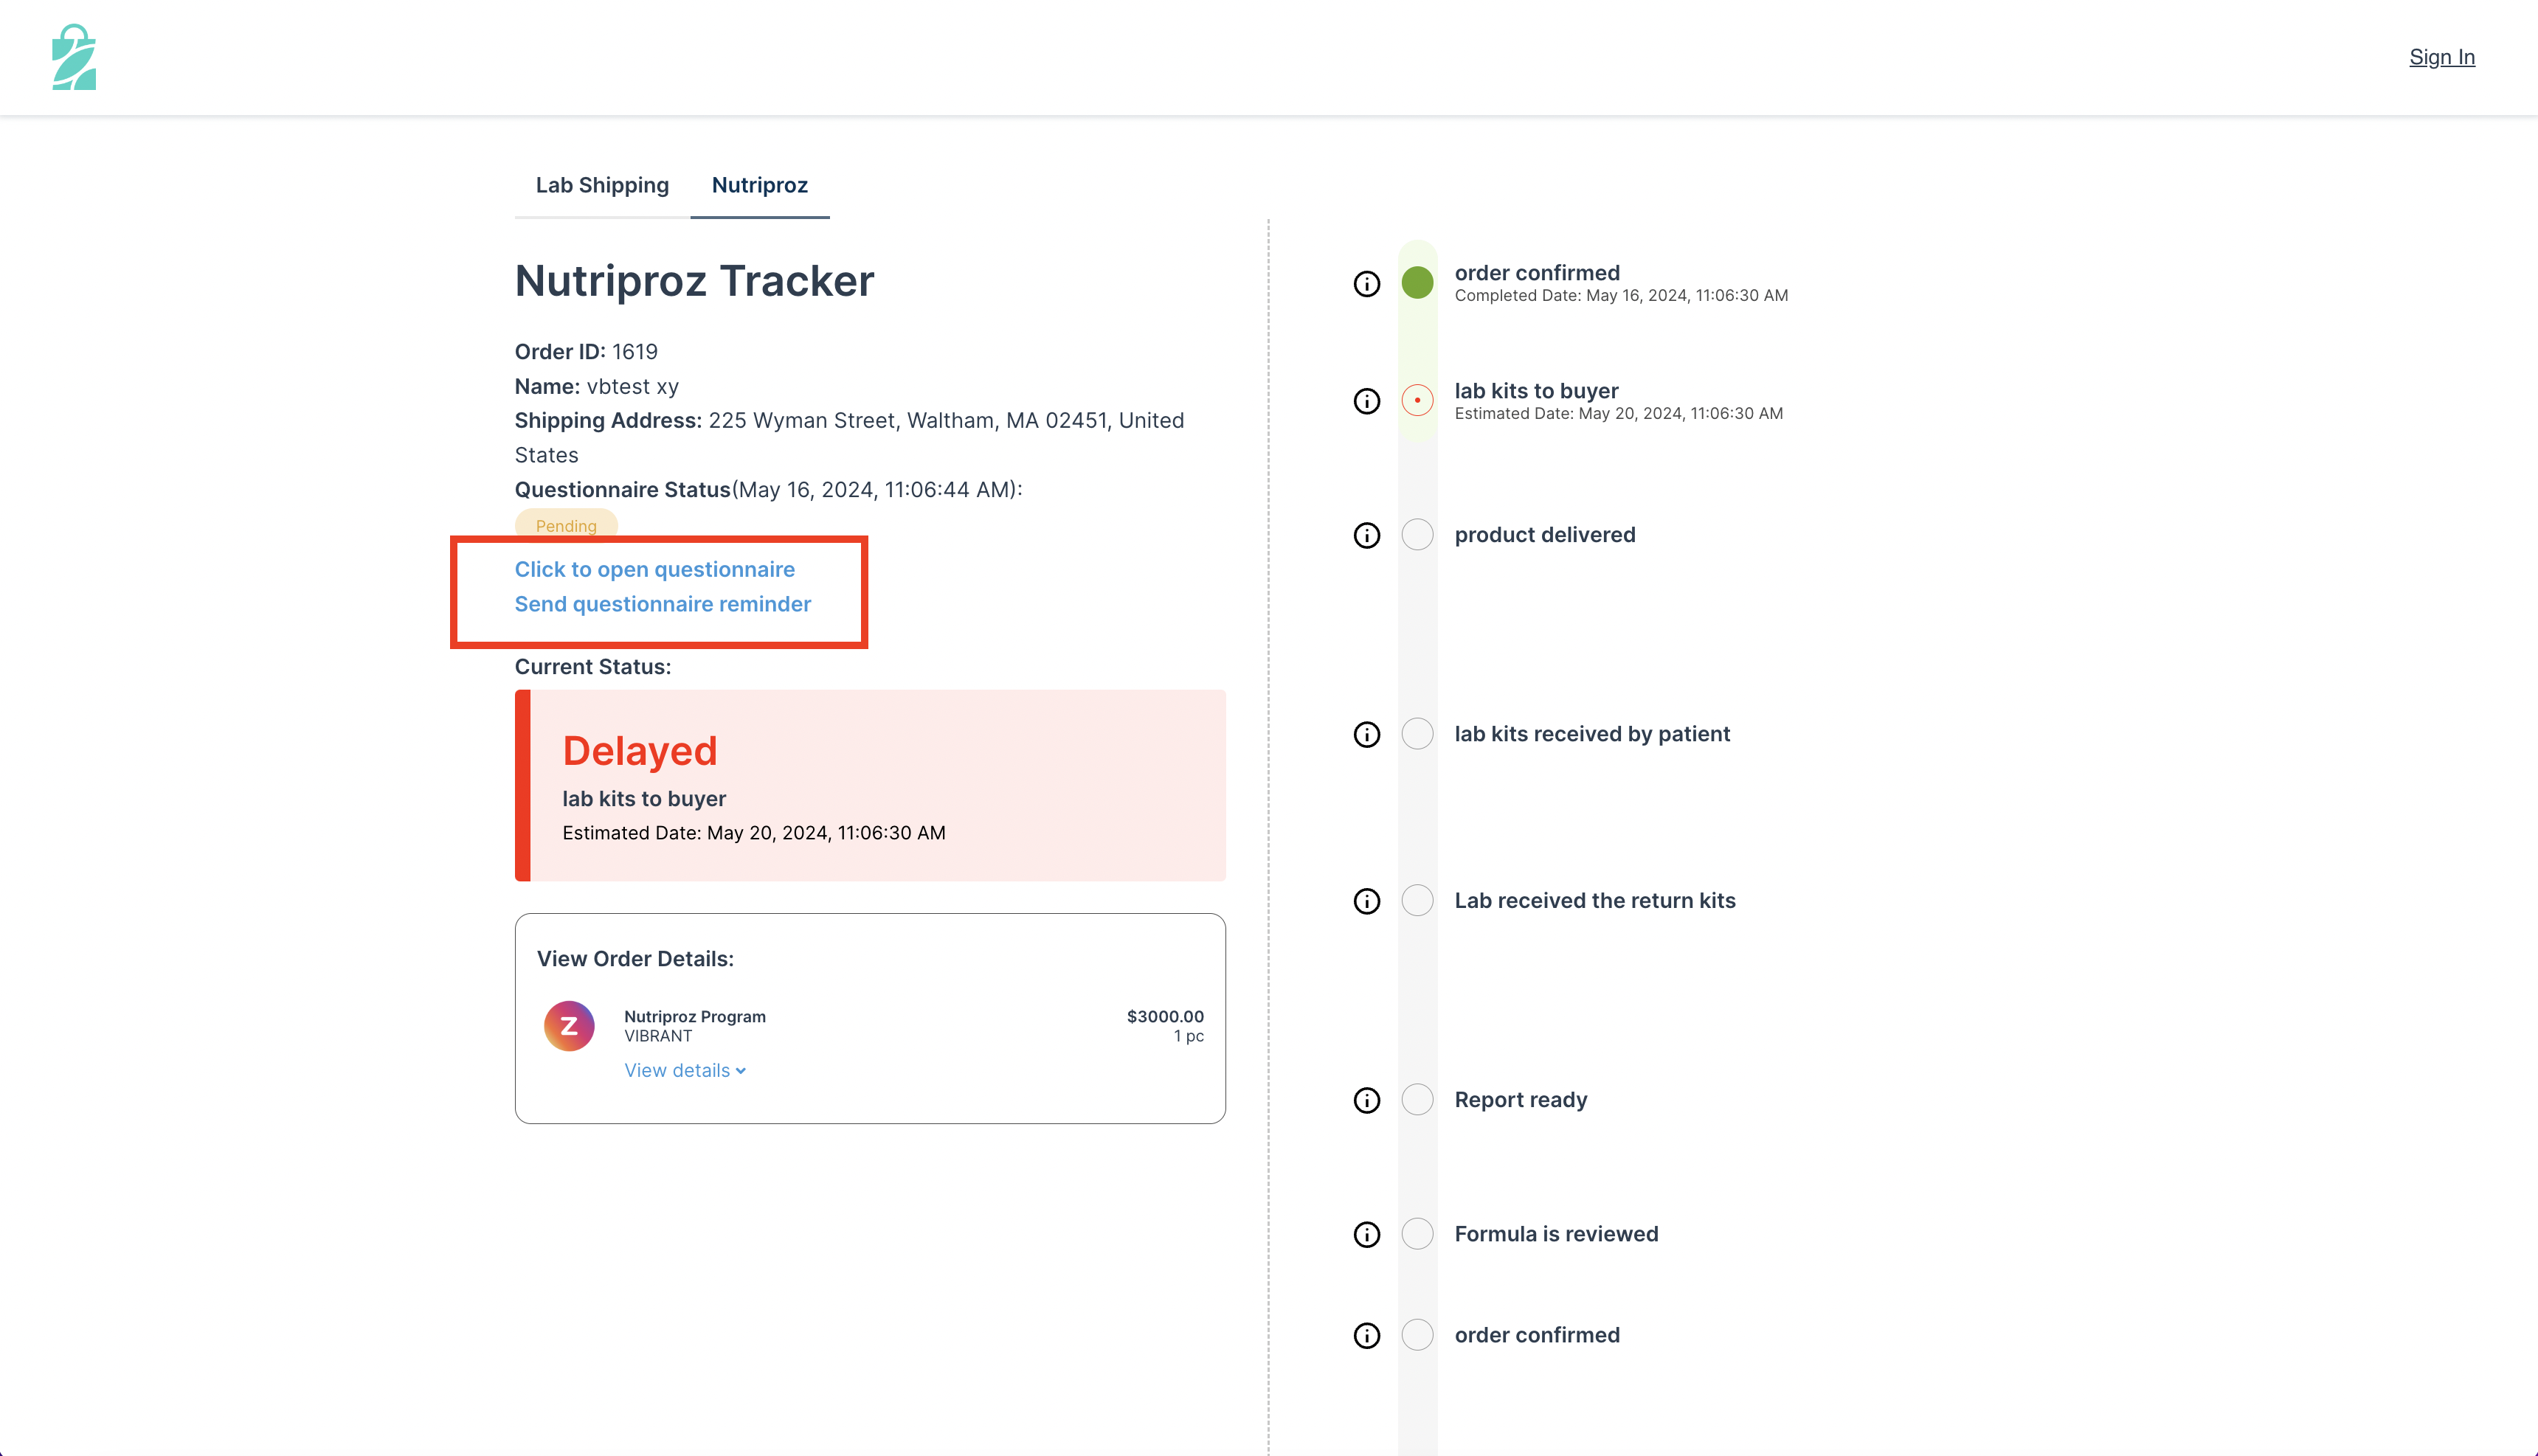Click the empty product delivered timeline circle

(1417, 534)
